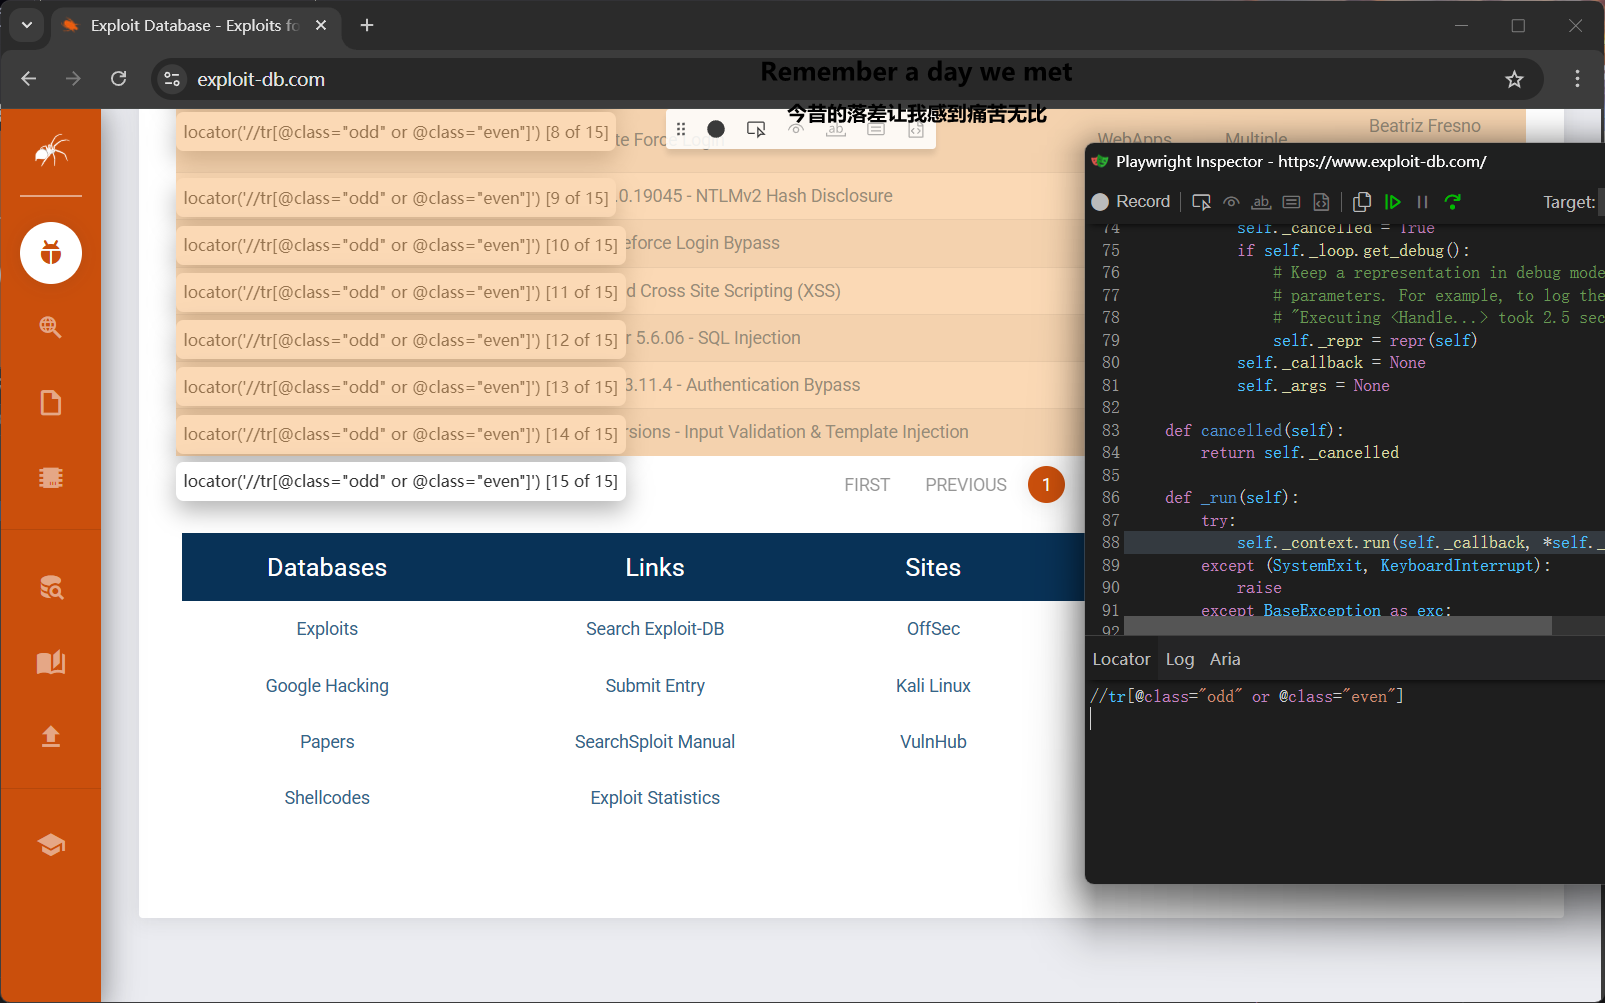Image resolution: width=1605 pixels, height=1003 pixels.
Task: Click the site information icon in address bar
Action: 172,79
